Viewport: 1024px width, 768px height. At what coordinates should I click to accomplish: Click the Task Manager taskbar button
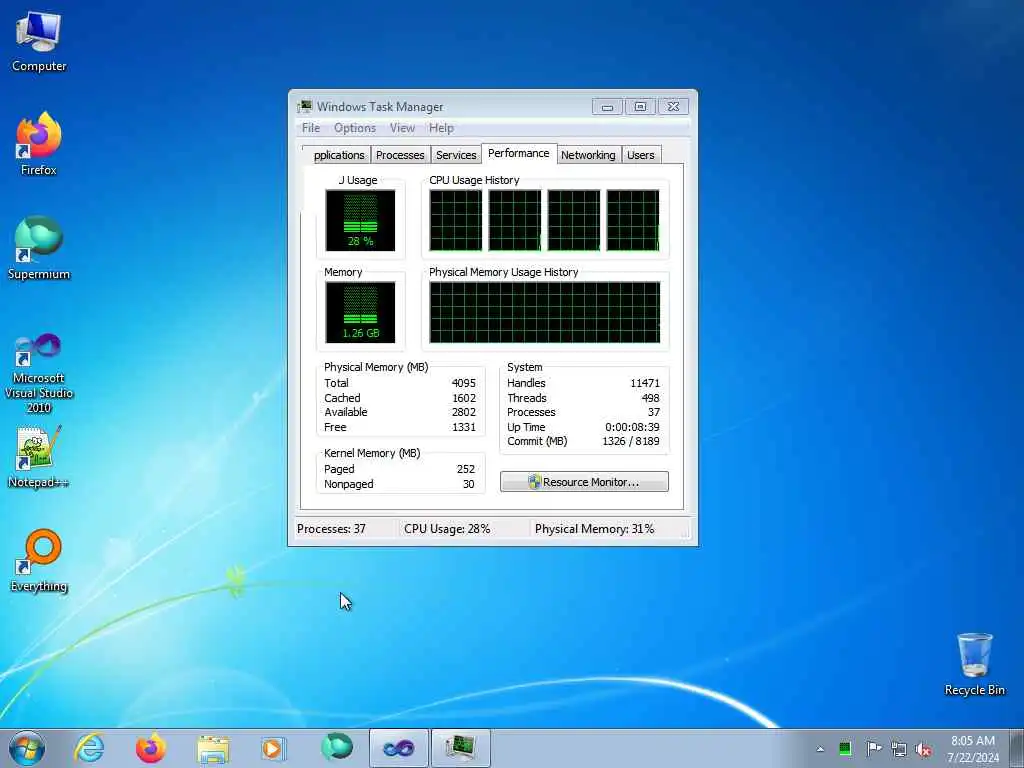(x=460, y=748)
